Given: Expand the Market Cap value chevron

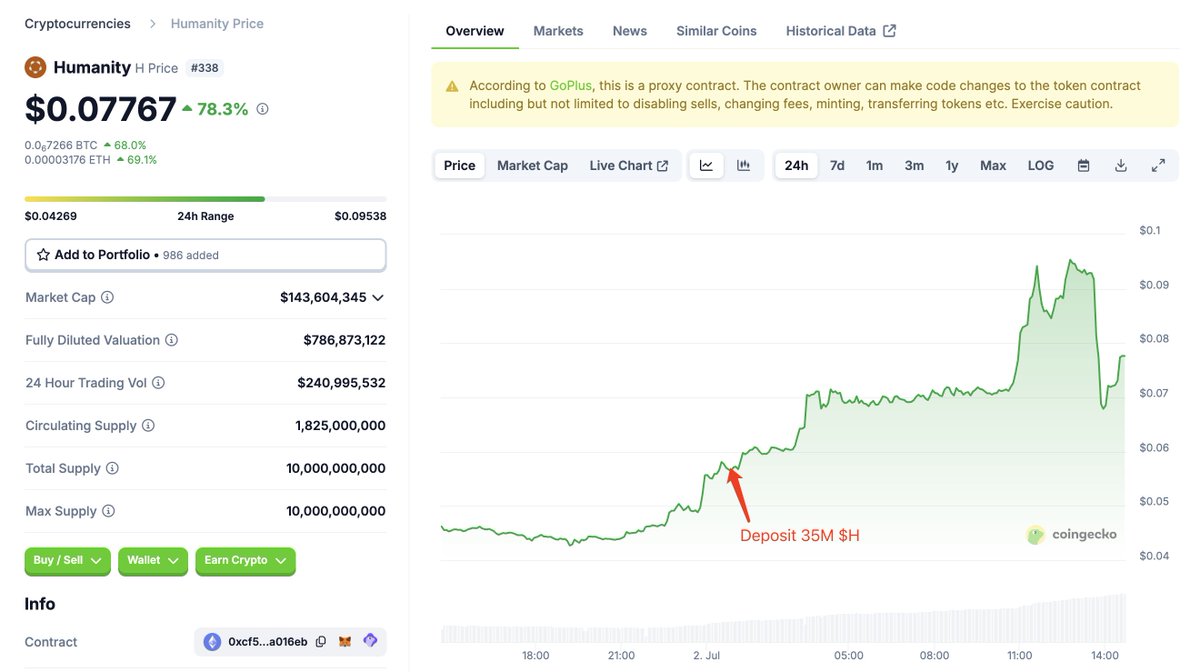Looking at the screenshot, I should [378, 297].
